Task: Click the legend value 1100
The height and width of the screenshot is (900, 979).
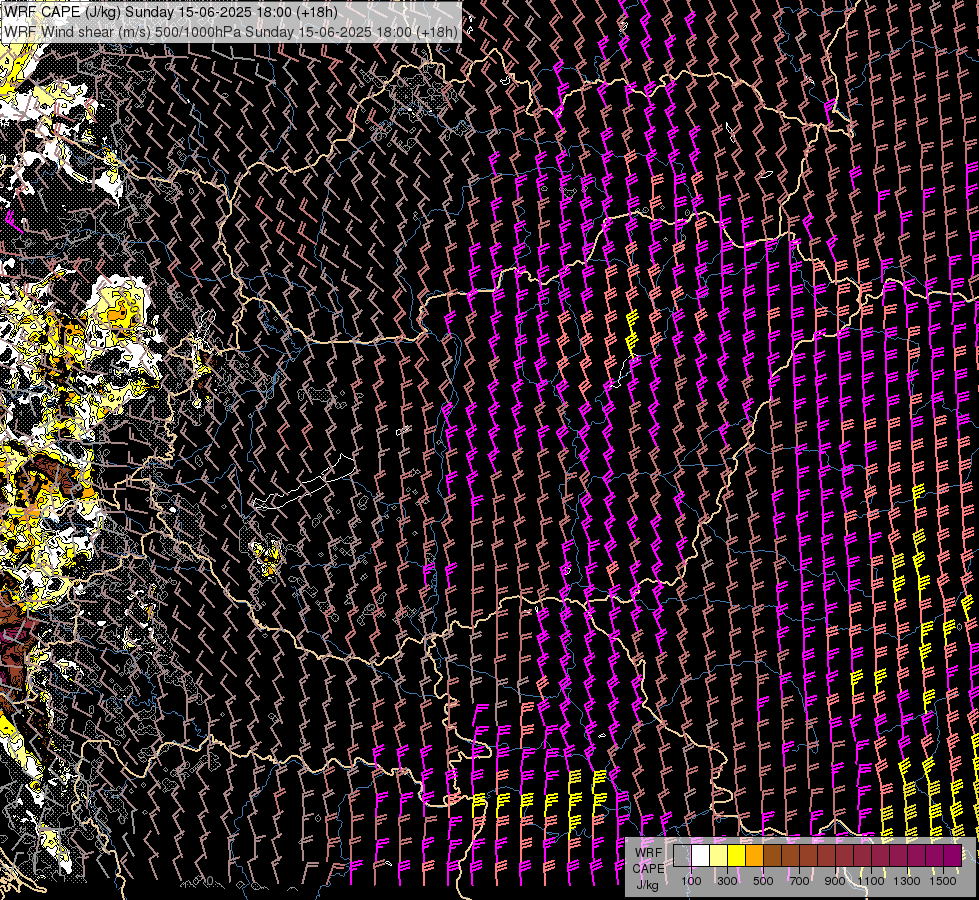Action: pos(871,881)
